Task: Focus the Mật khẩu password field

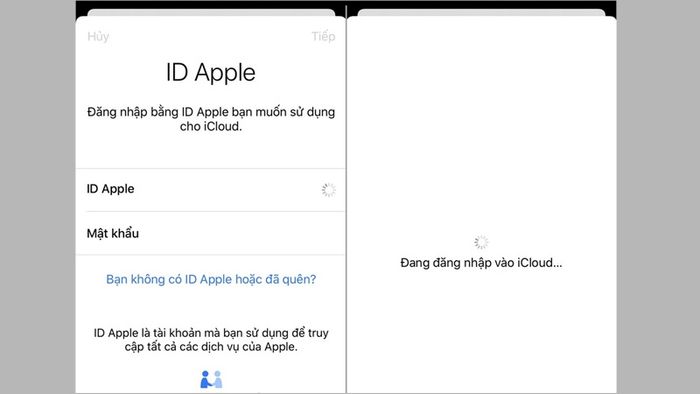Action: (211, 233)
